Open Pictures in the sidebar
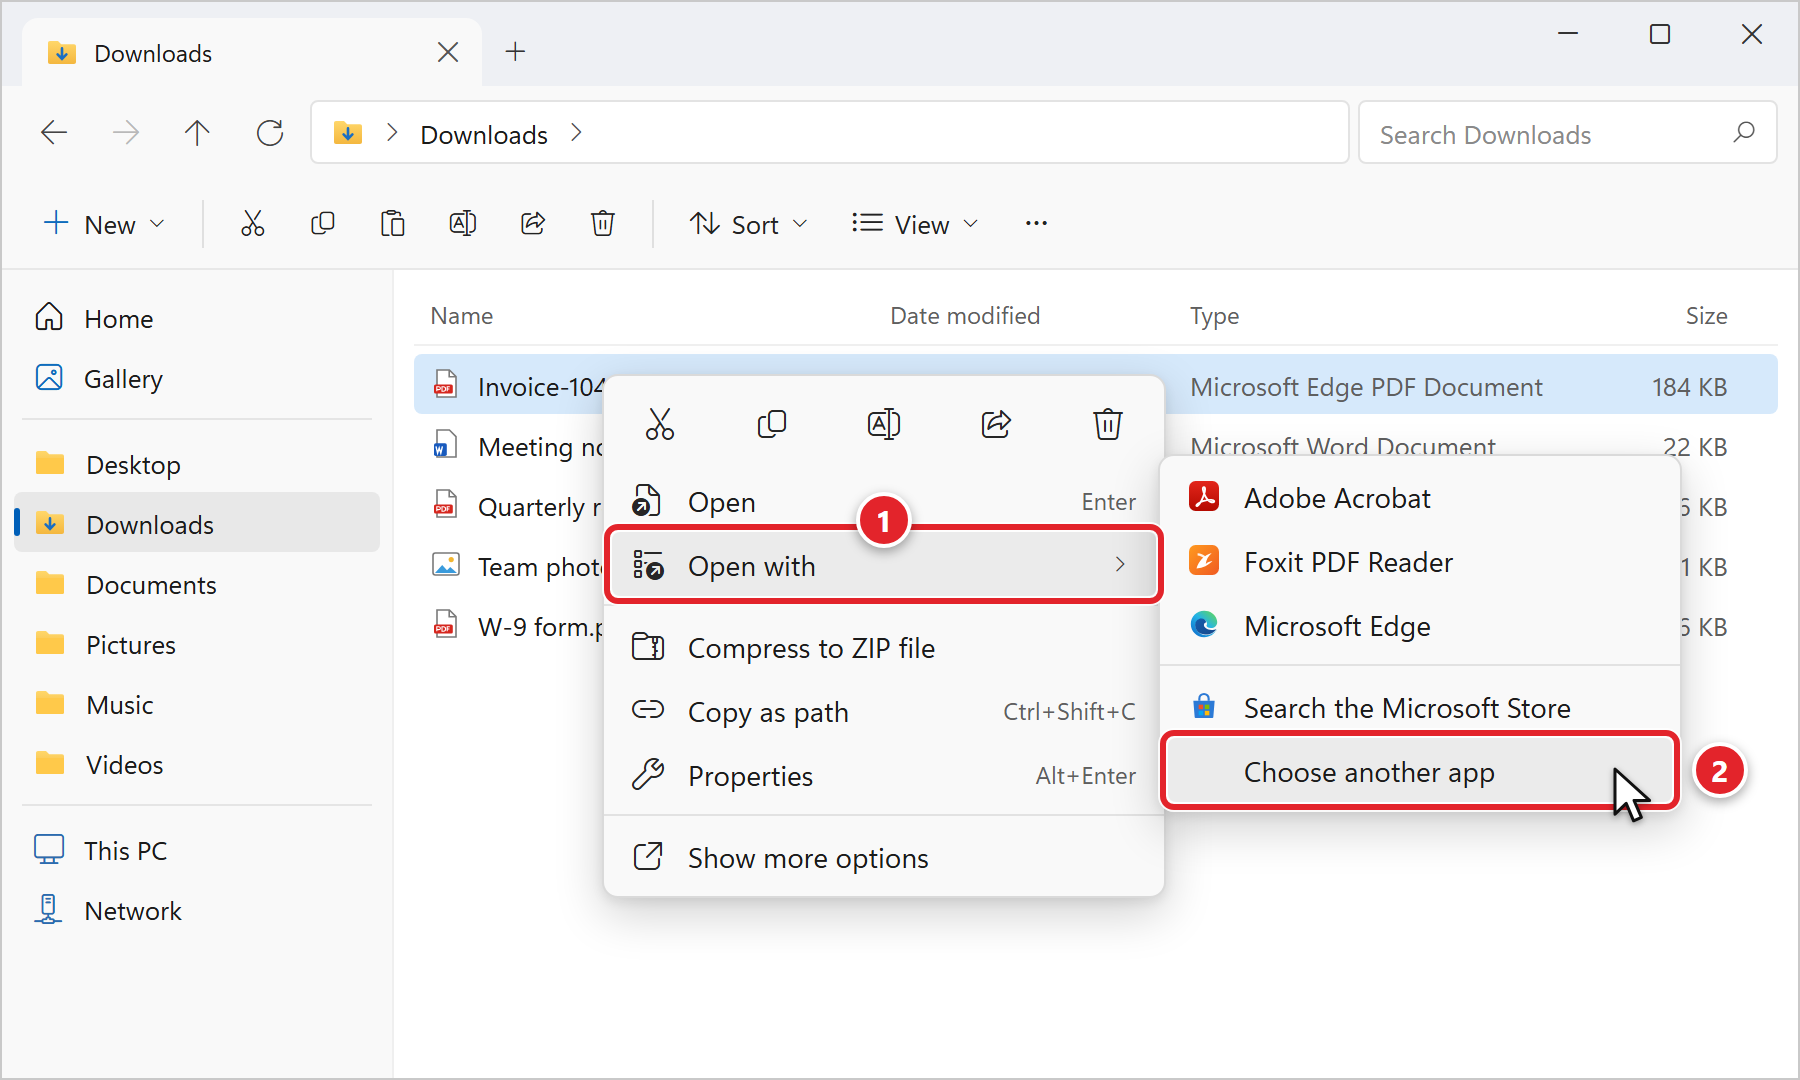The width and height of the screenshot is (1800, 1080). 197,644
